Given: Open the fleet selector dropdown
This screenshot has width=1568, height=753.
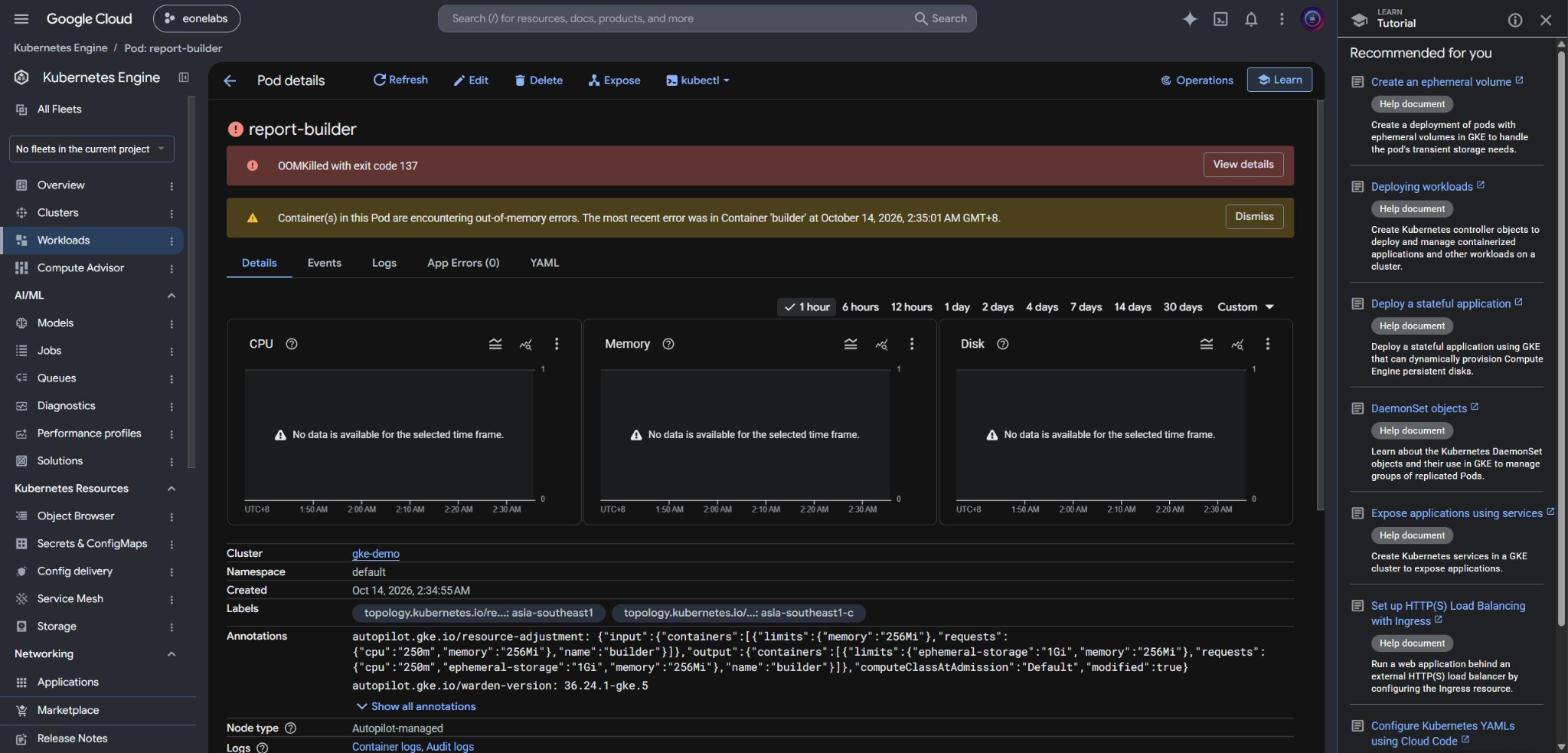Looking at the screenshot, I should (x=91, y=149).
